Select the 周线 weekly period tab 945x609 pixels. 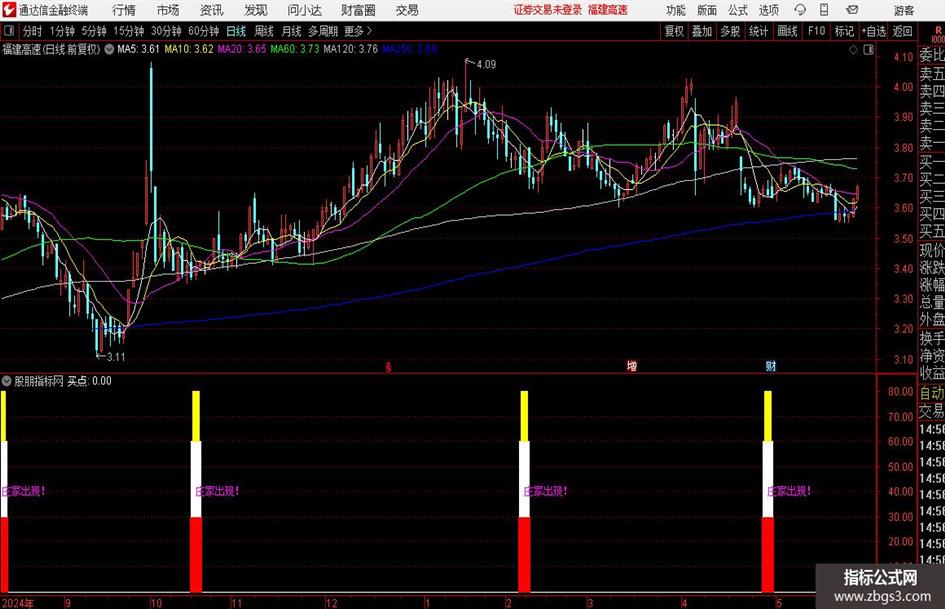tap(264, 31)
